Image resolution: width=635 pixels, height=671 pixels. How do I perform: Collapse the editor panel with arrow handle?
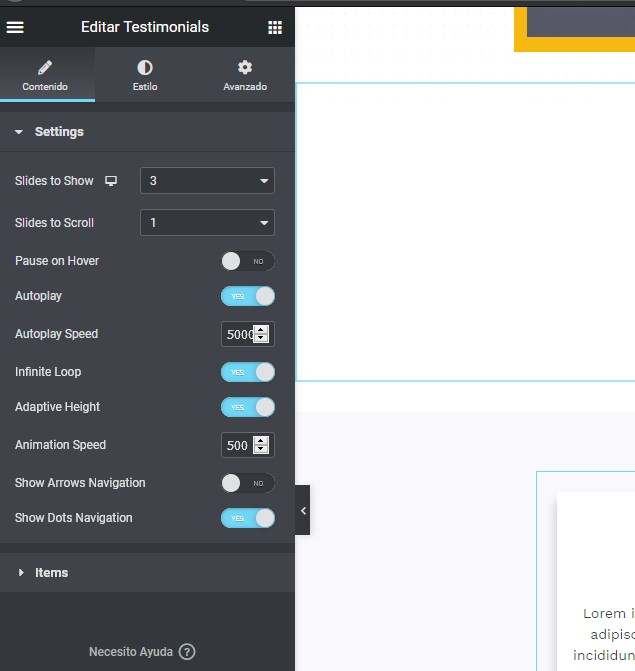click(x=303, y=510)
